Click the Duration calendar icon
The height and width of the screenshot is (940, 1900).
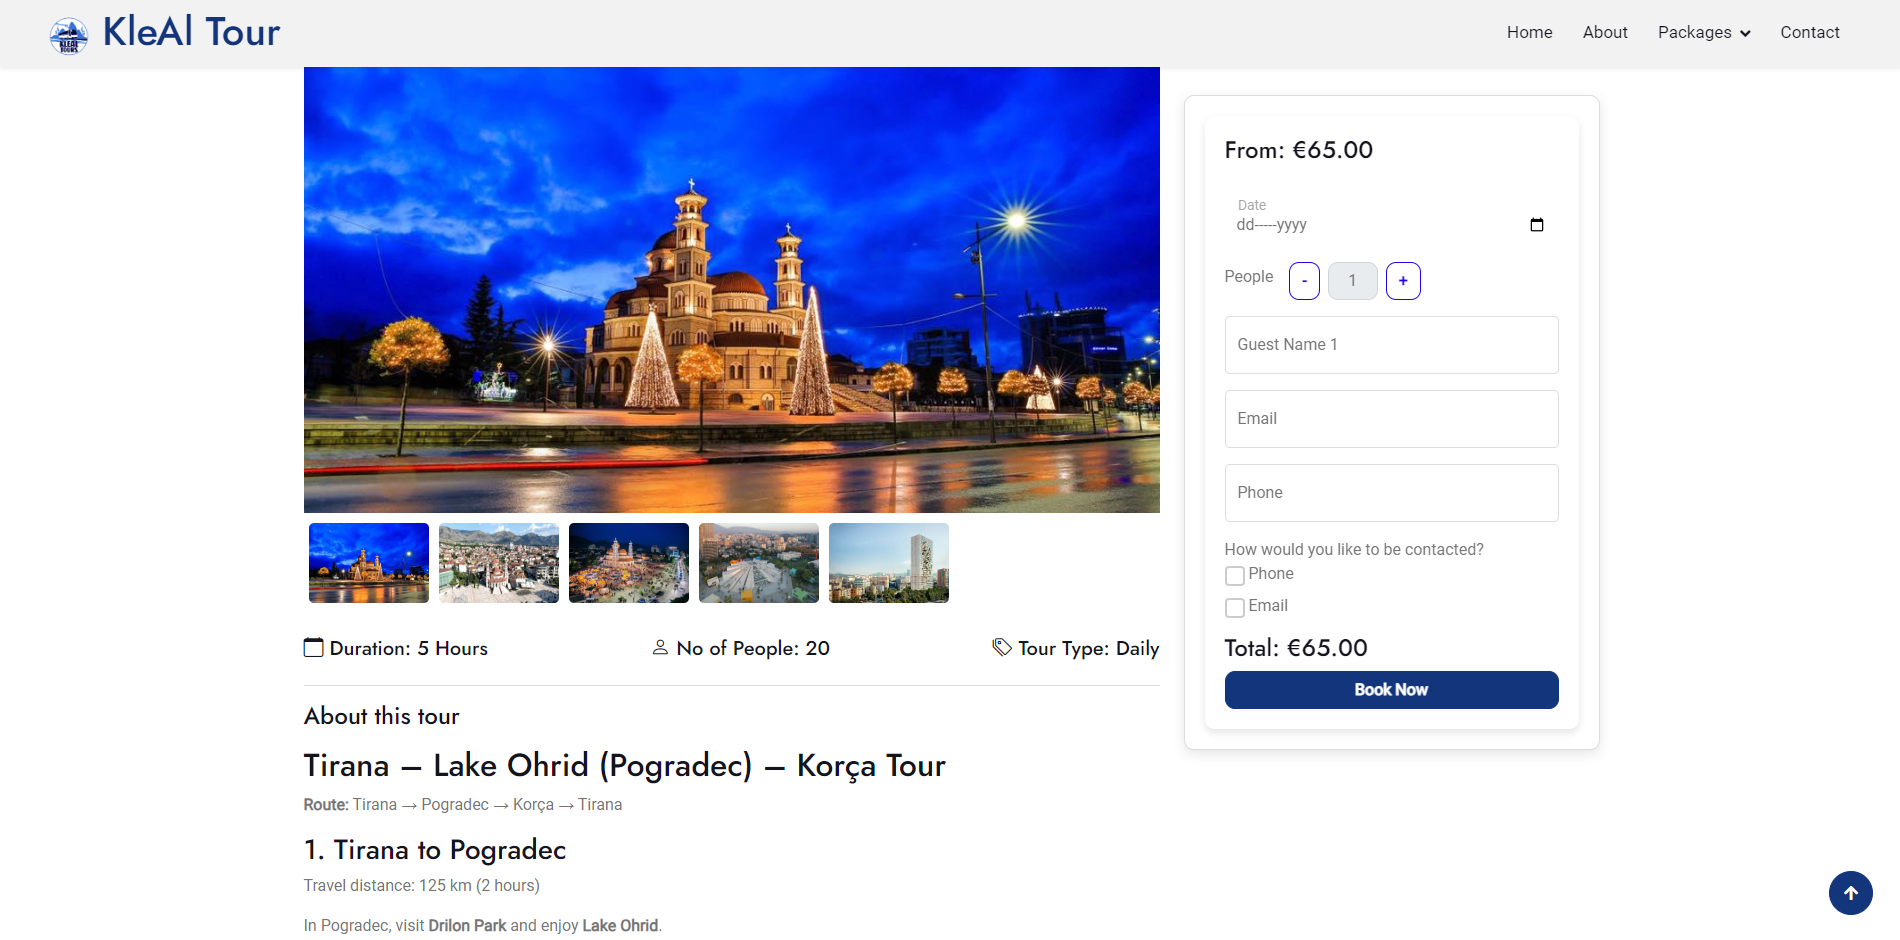click(314, 648)
